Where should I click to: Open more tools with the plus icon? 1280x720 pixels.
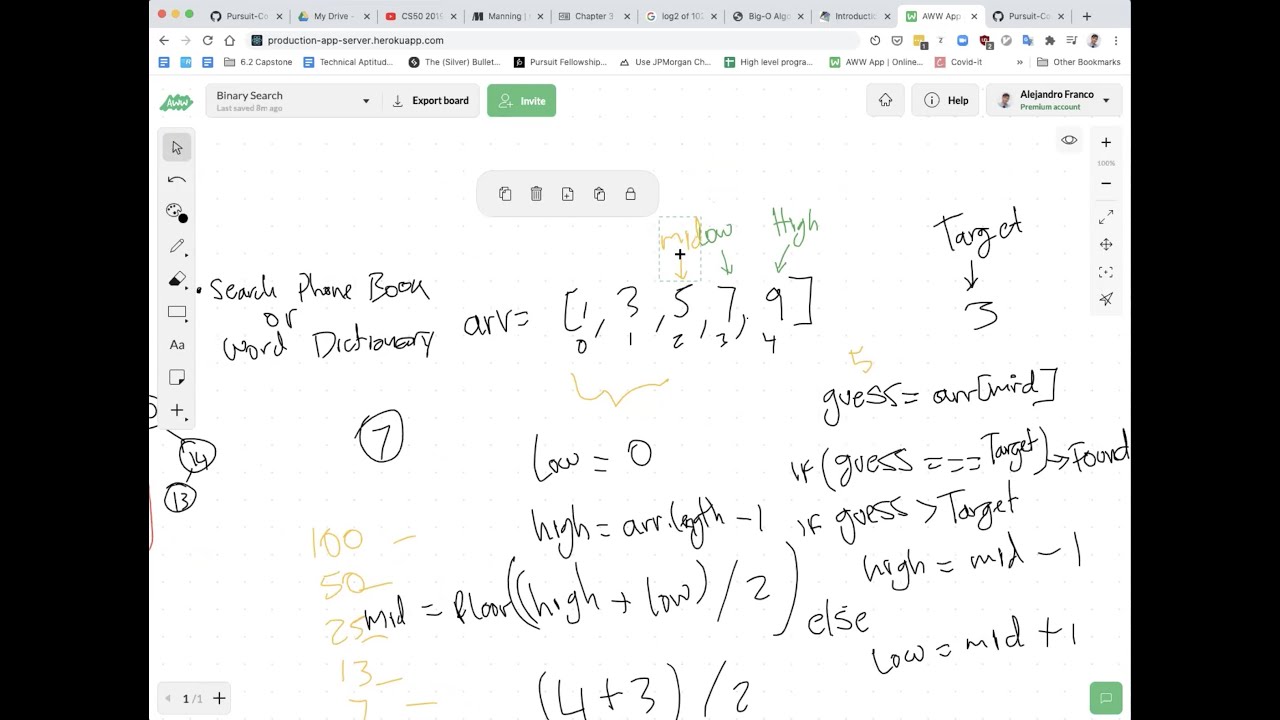click(x=177, y=410)
